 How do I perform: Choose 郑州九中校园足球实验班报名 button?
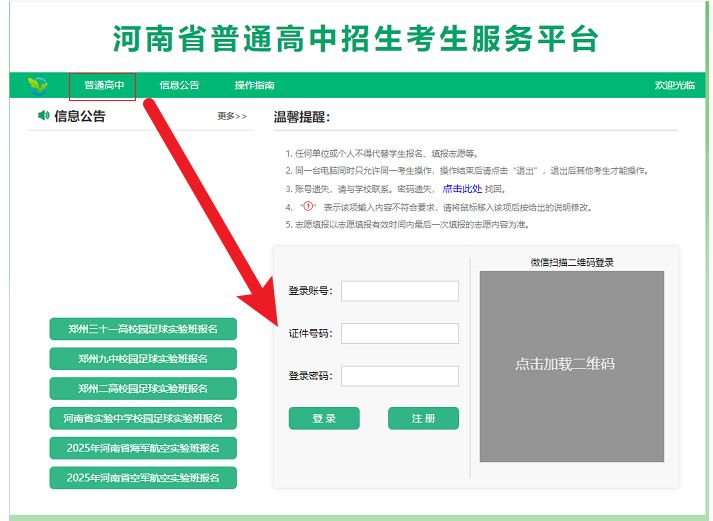pyautogui.click(x=143, y=358)
